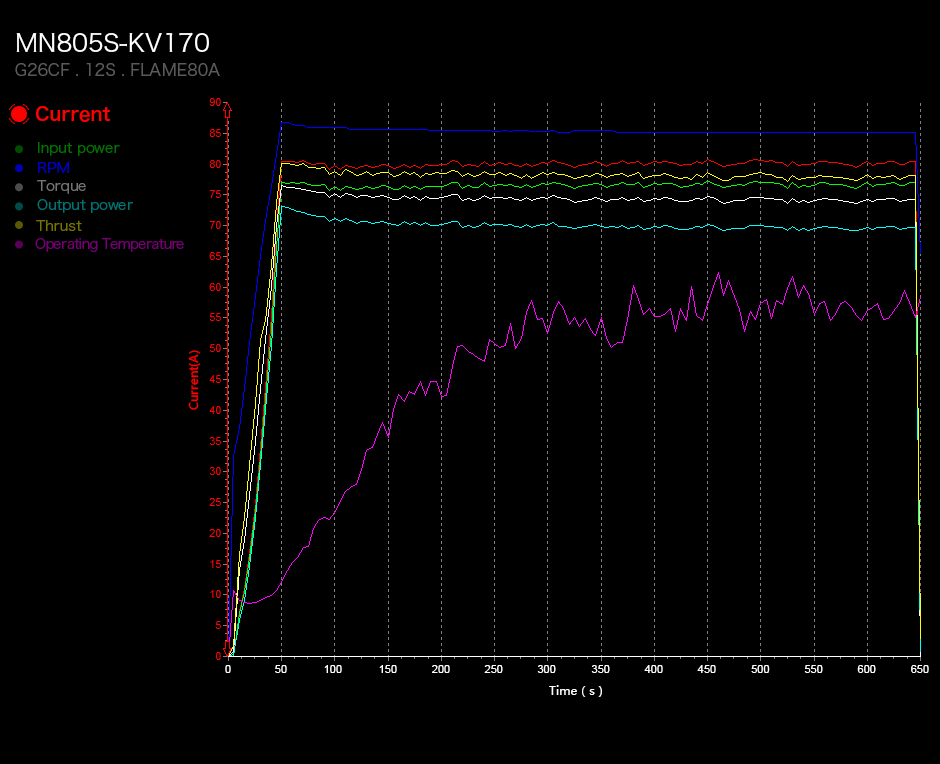Select the Current legend label

[x=73, y=114]
